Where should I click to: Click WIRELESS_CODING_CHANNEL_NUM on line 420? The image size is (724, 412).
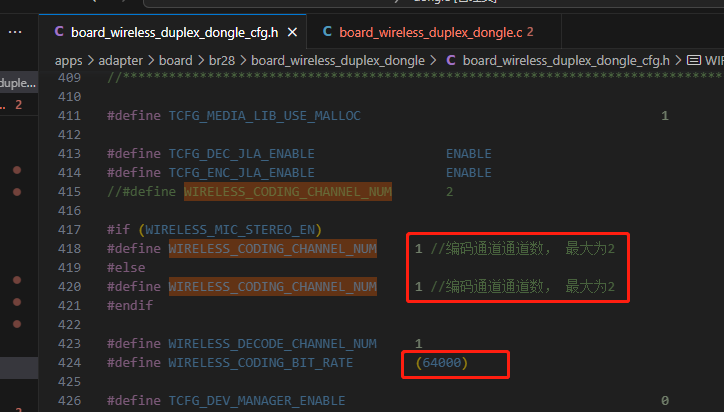(272, 287)
